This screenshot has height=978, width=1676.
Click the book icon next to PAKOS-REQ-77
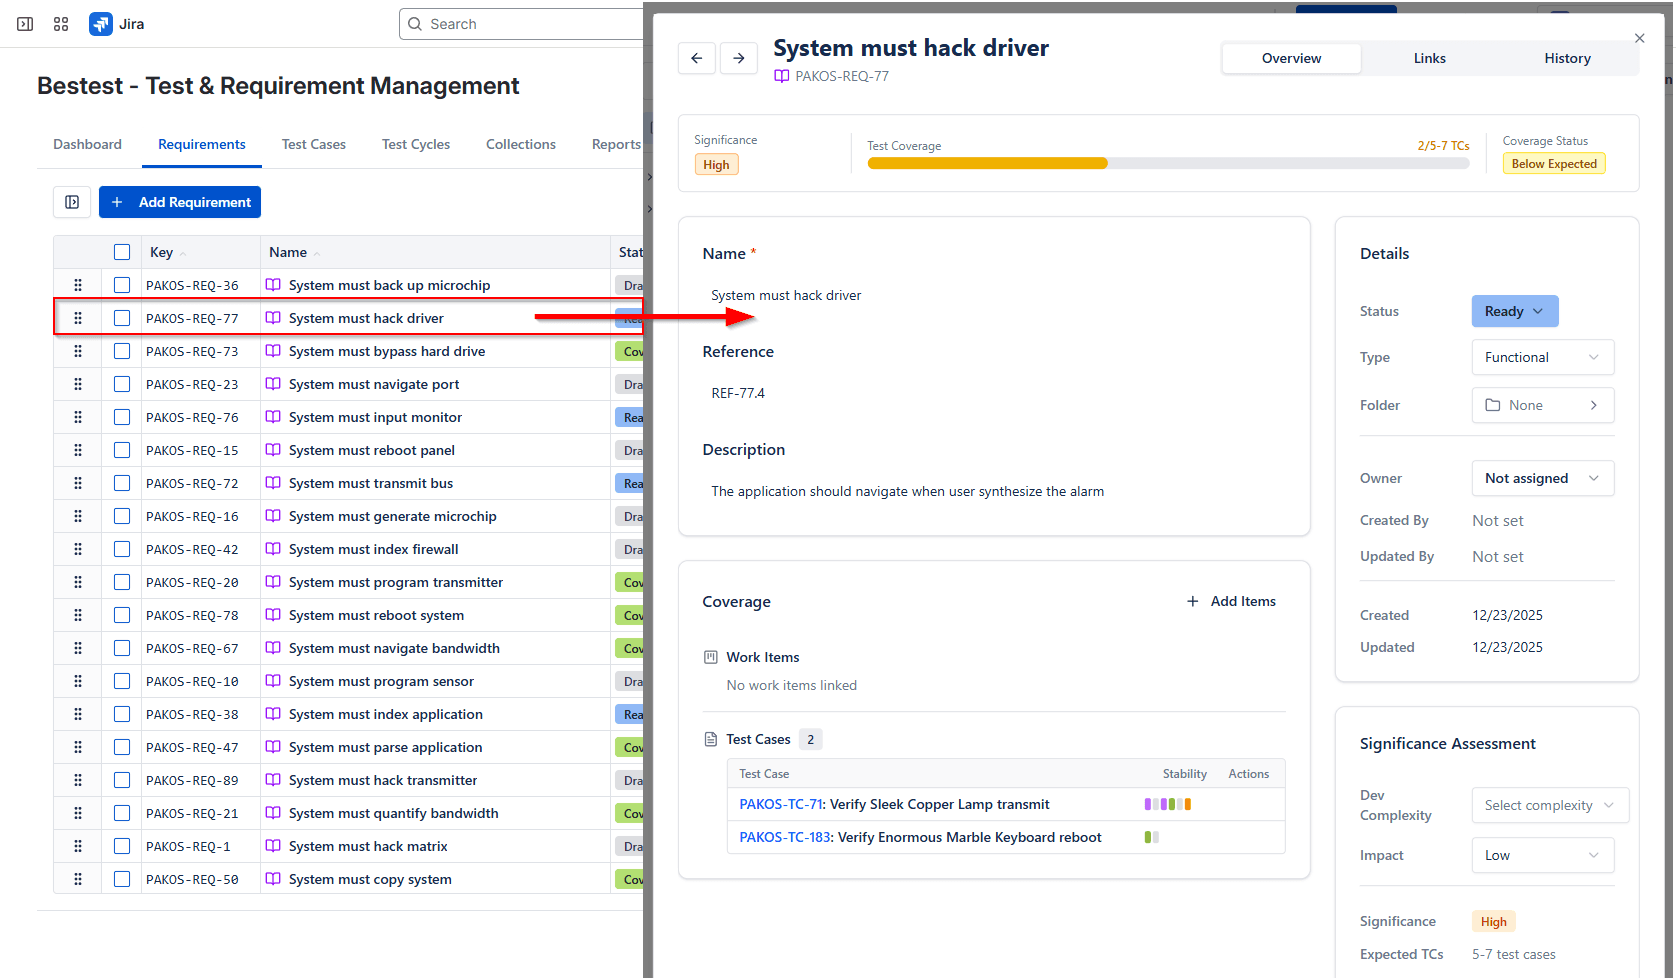[x=781, y=76]
